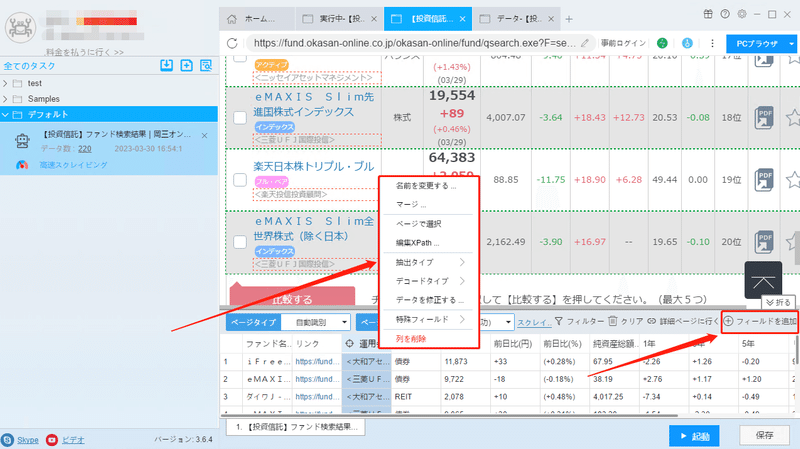This screenshot has height=449, width=800.
Task: Close the 投資信託 task entry with X
Action: pos(205,136)
